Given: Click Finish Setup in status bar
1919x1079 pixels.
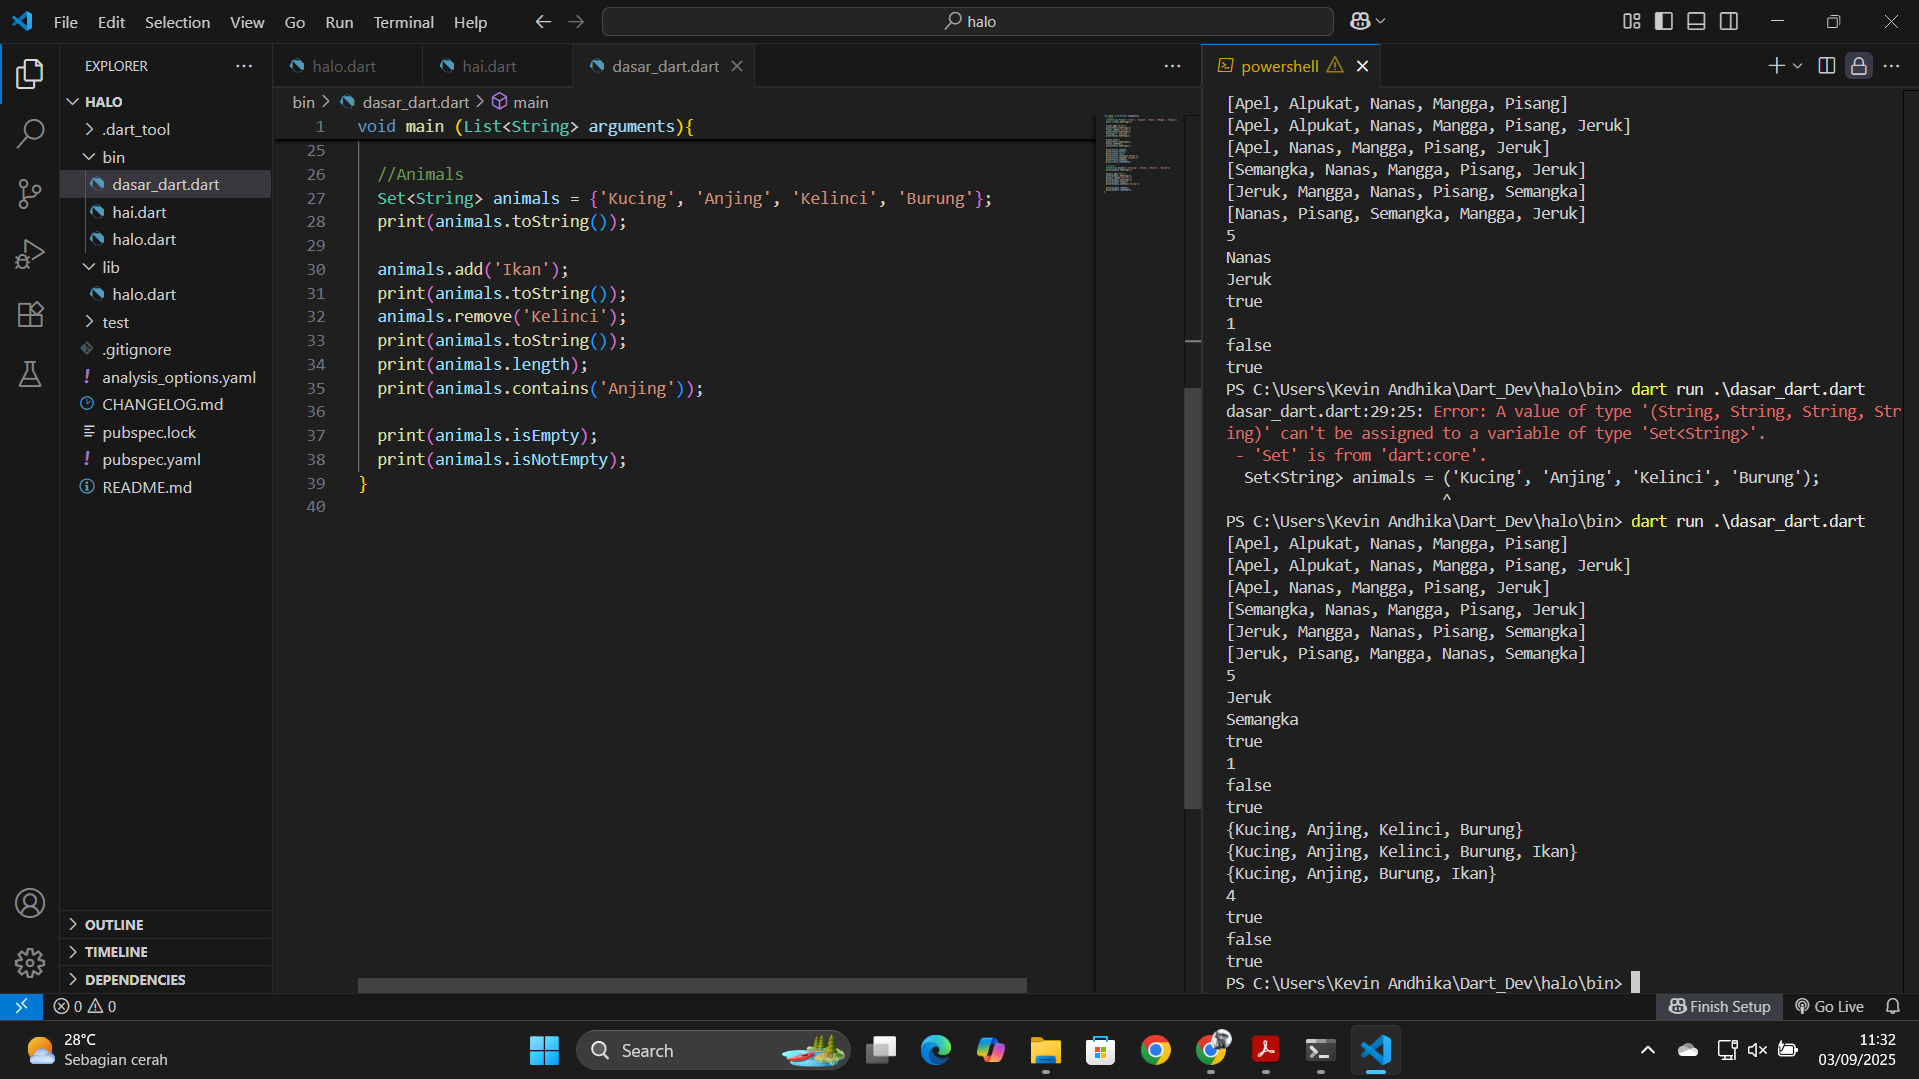Looking at the screenshot, I should pyautogui.click(x=1720, y=1006).
